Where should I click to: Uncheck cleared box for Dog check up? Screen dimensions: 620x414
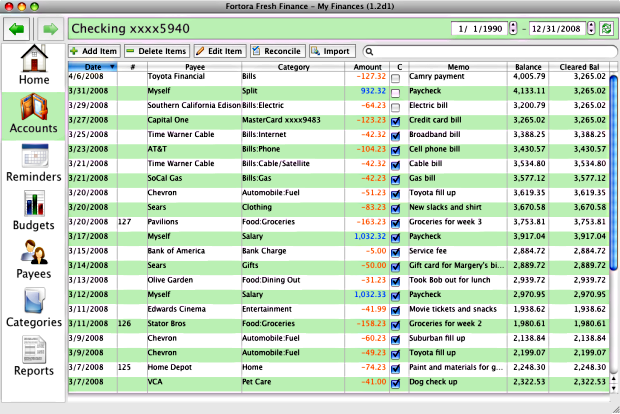coord(395,383)
